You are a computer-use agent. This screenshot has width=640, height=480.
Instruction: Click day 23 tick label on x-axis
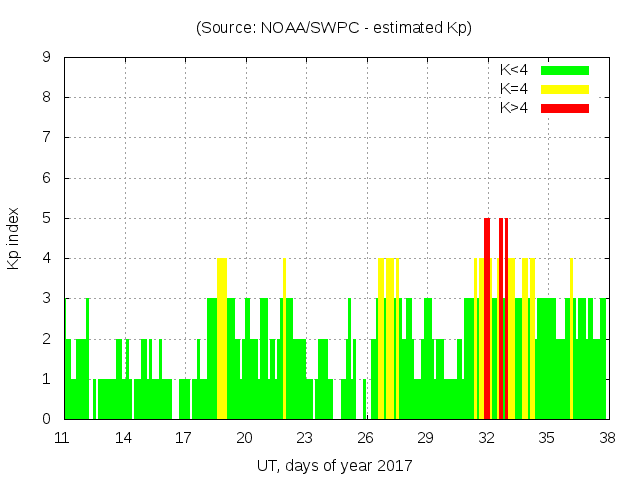point(305,438)
